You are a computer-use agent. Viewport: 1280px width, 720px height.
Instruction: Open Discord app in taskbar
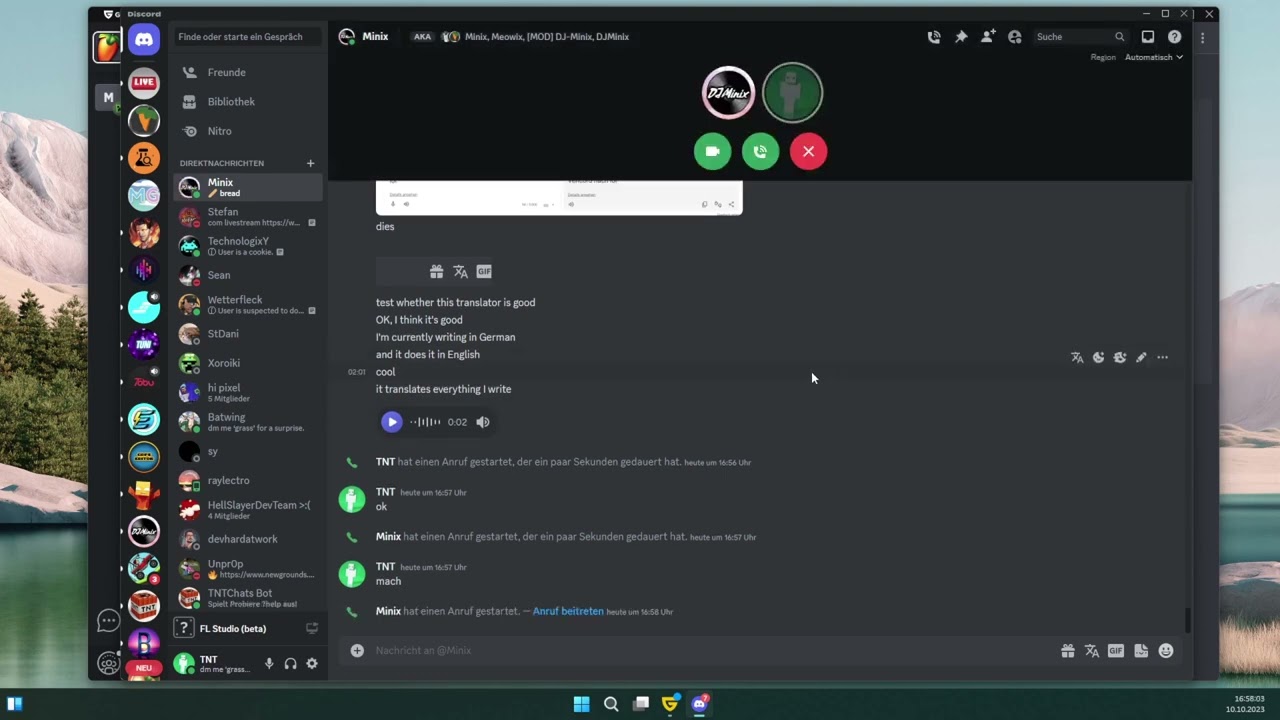[x=700, y=704]
